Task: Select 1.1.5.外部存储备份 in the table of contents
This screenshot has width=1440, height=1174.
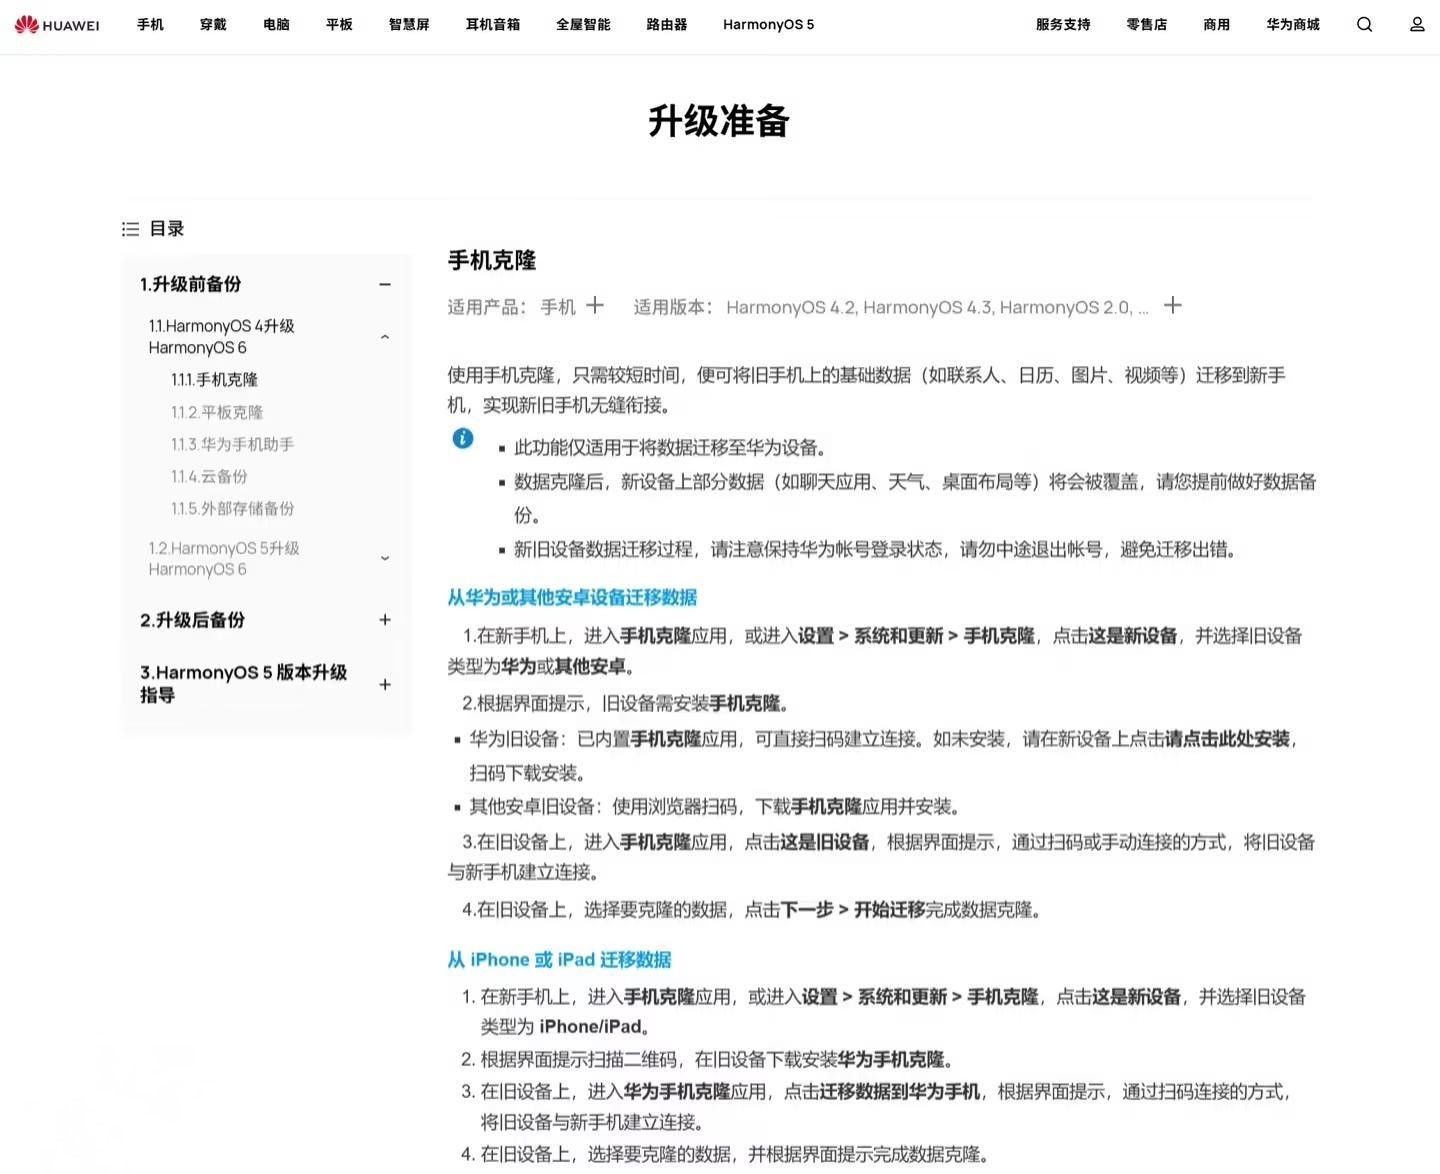Action: (x=232, y=509)
